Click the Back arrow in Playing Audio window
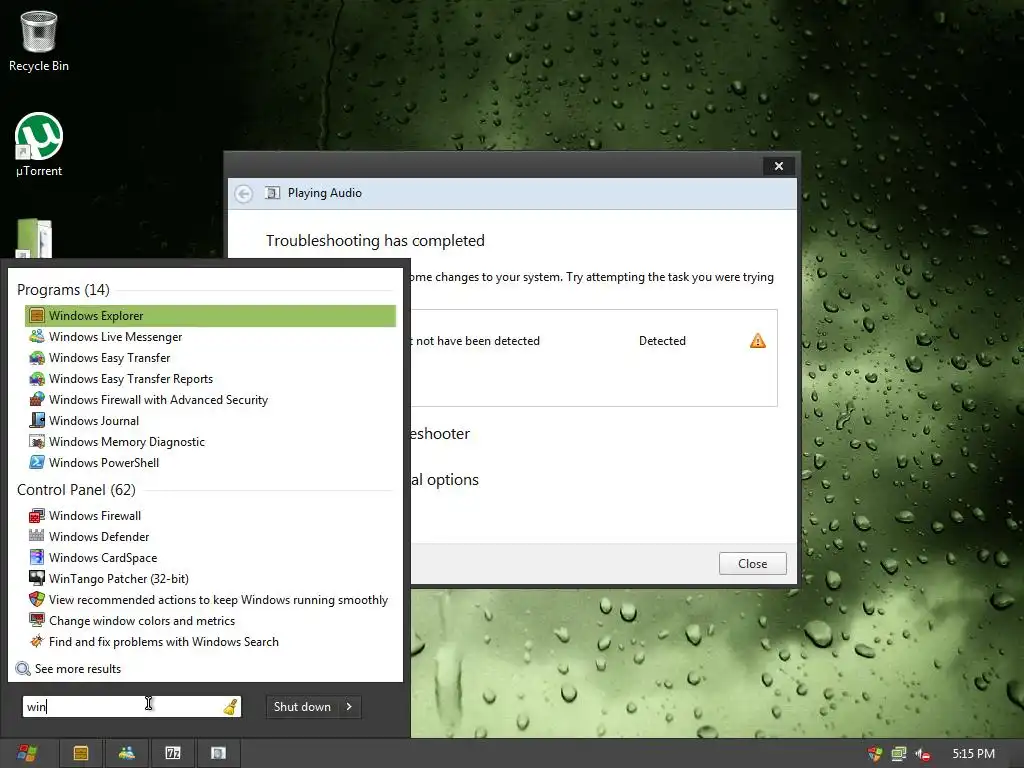1024x768 pixels. click(x=244, y=194)
